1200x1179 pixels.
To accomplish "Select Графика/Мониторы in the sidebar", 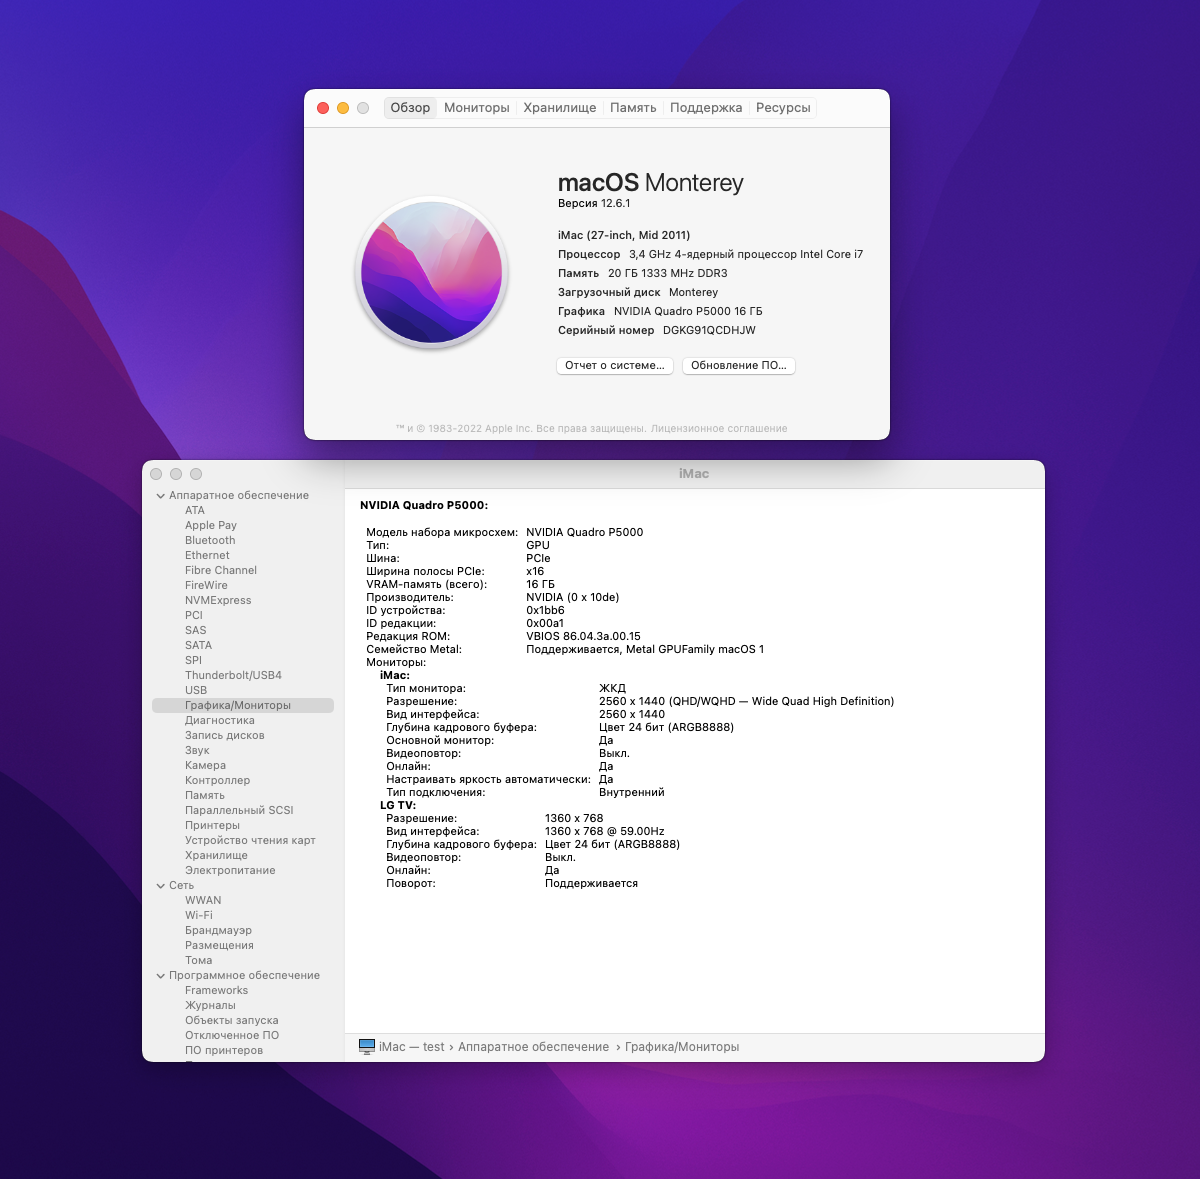I will point(243,706).
